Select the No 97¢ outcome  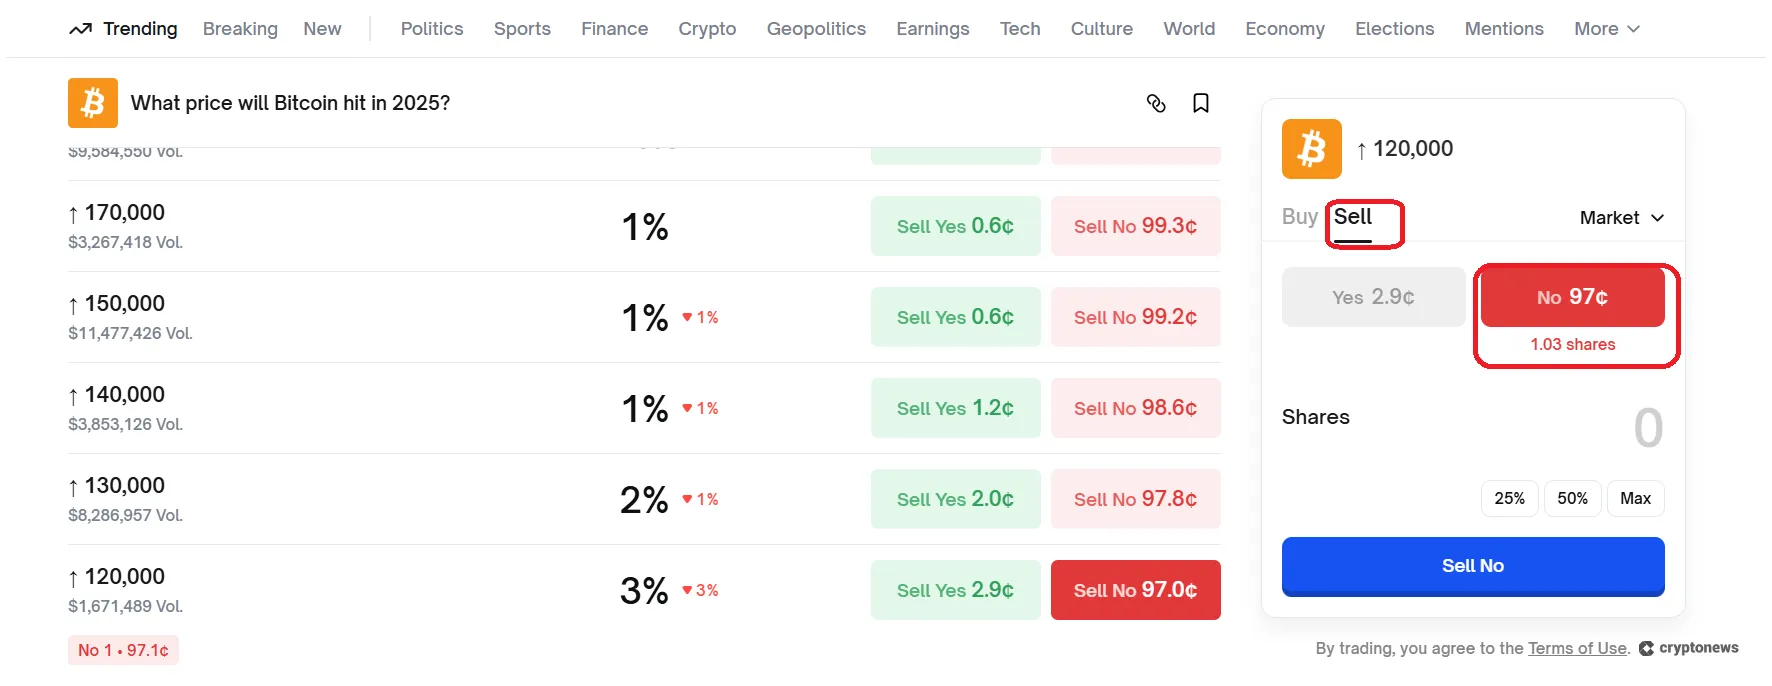1572,297
